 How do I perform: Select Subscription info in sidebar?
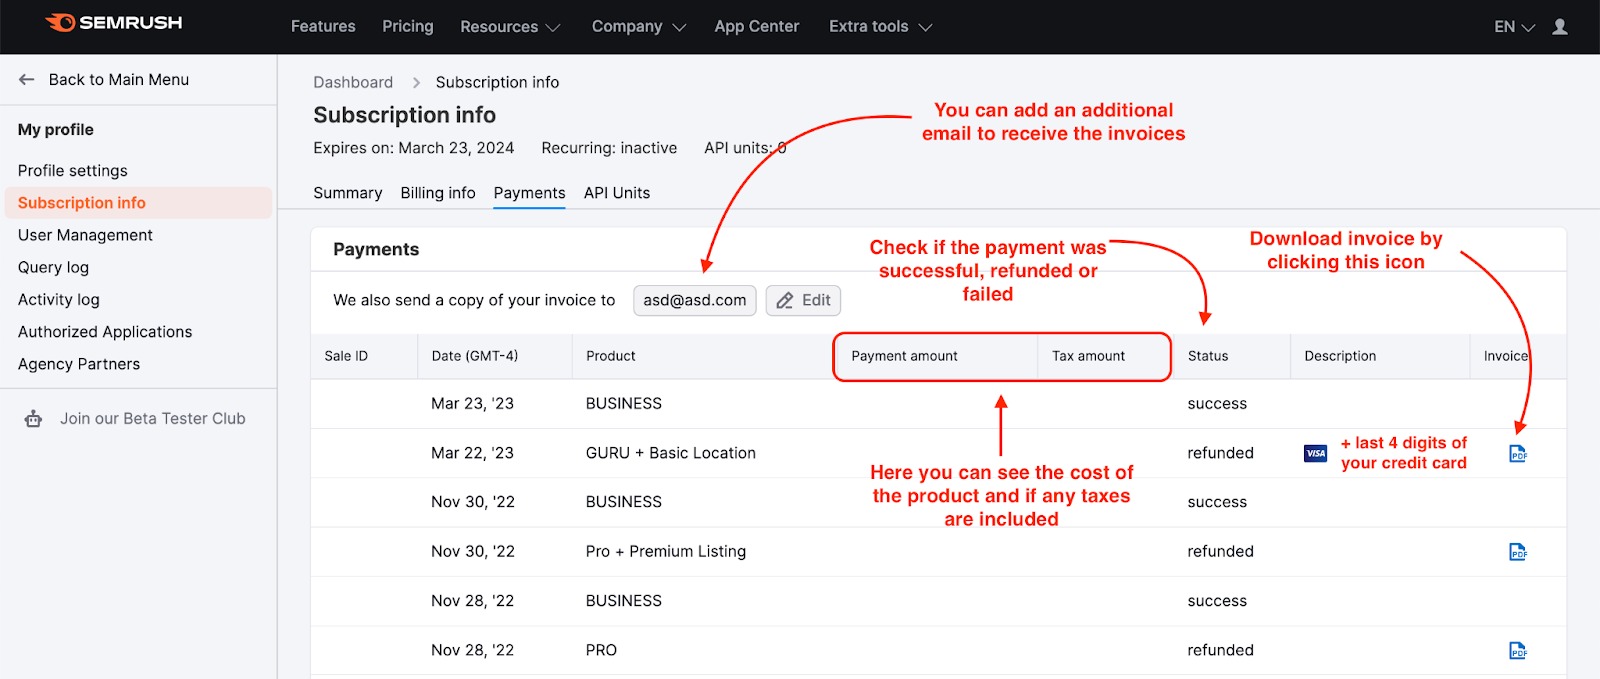click(x=138, y=203)
